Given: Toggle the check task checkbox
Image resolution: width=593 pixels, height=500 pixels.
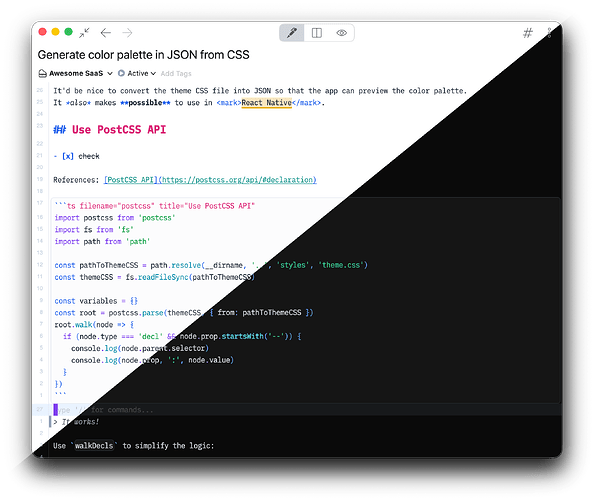Looking at the screenshot, I should [x=68, y=156].
